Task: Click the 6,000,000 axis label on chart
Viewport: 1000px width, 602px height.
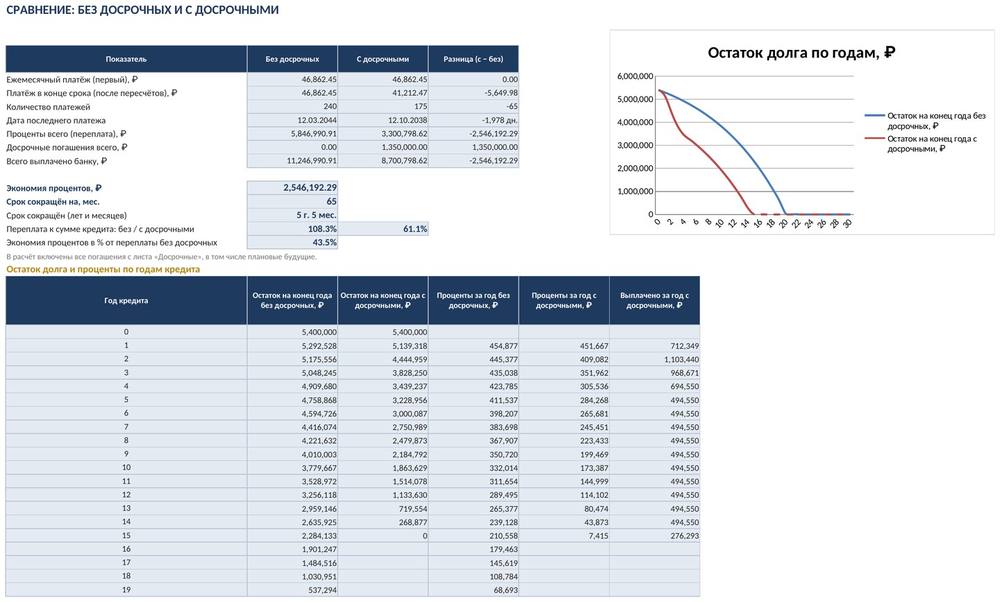Action: 635,77
